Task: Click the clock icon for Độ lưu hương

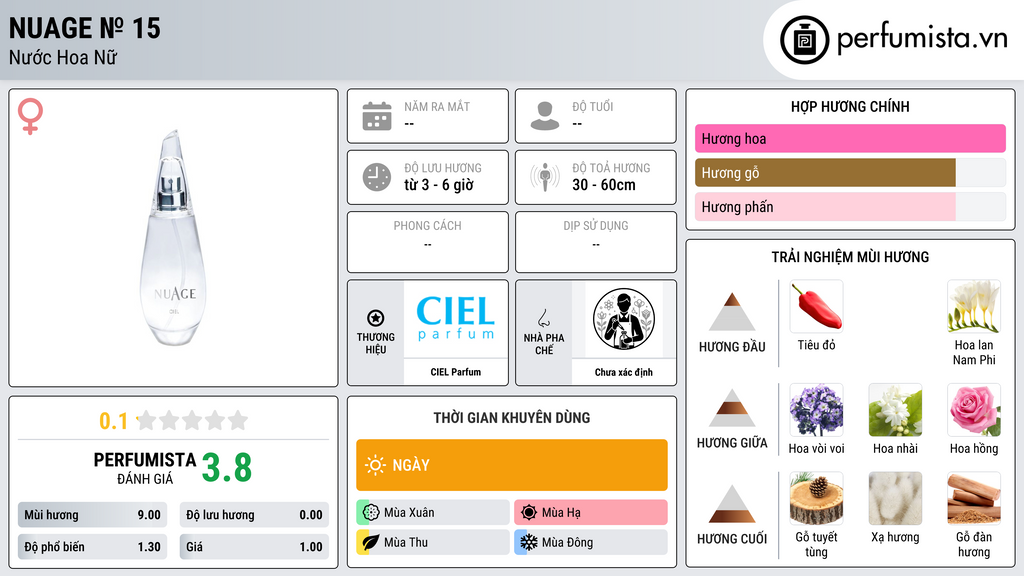Action: 377,177
